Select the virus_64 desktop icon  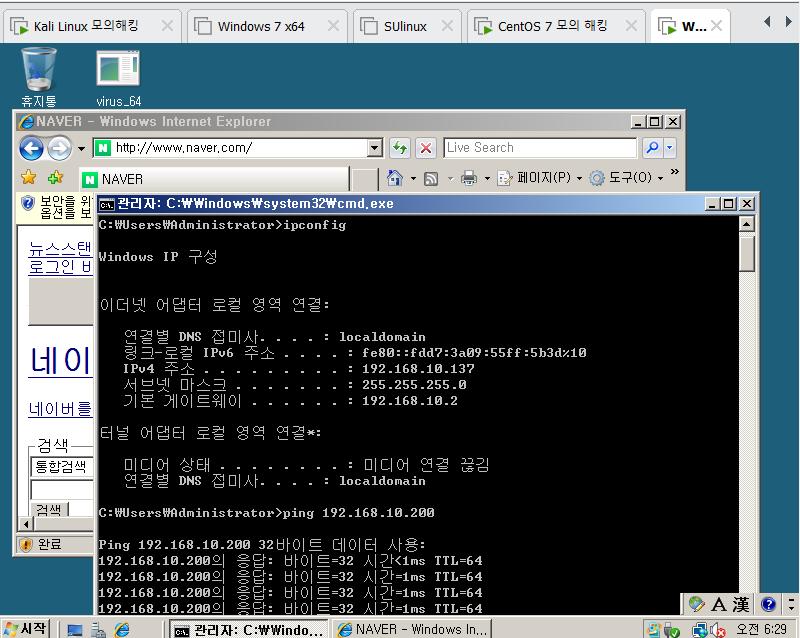tap(118, 78)
